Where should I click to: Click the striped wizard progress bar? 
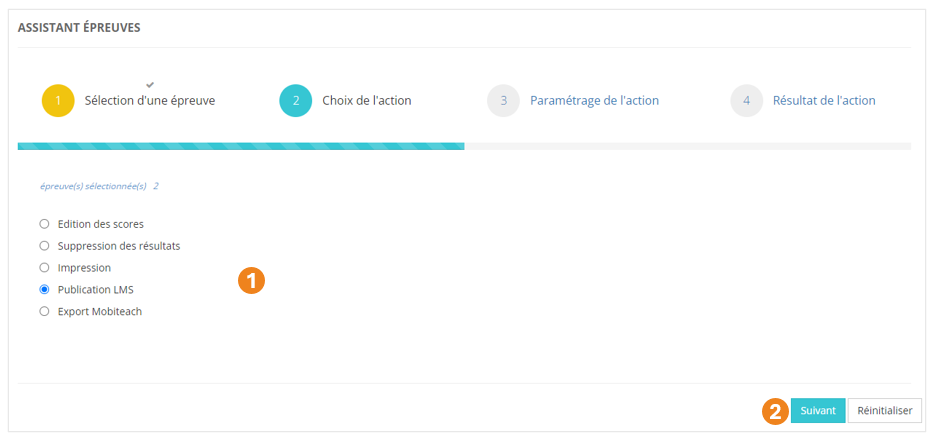tap(240, 147)
